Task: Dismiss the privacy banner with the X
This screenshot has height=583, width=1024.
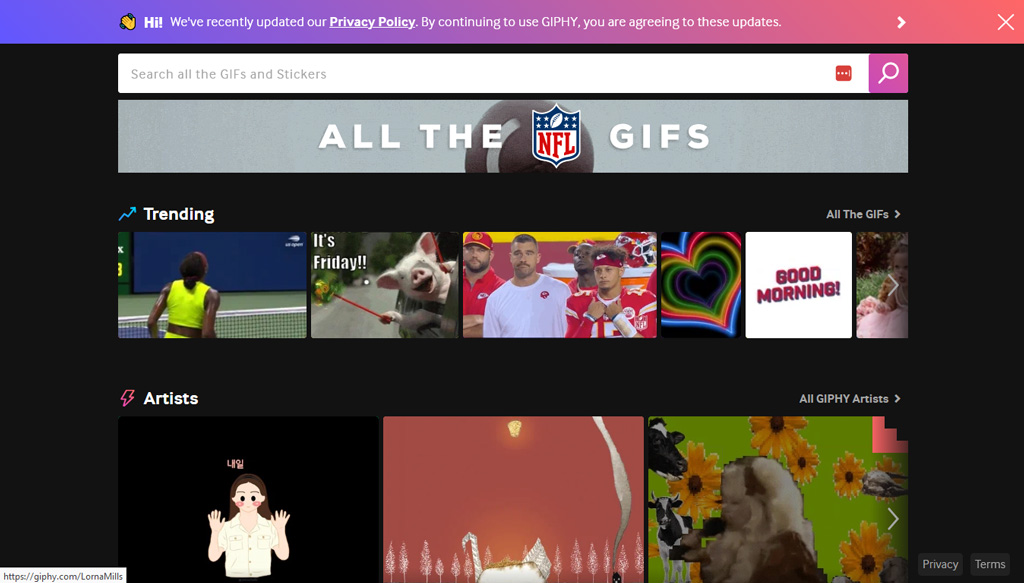Action: tap(1006, 22)
